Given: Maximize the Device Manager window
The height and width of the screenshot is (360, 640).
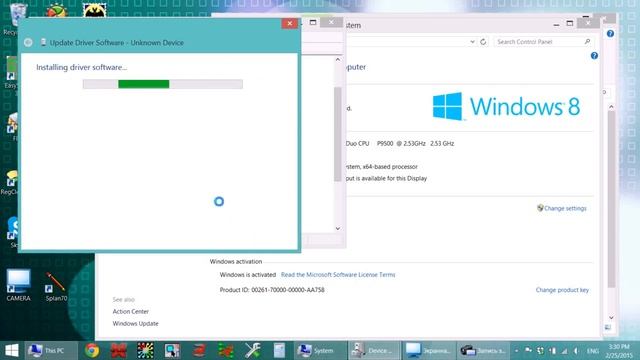Looking at the screenshot, I should coord(313,22).
